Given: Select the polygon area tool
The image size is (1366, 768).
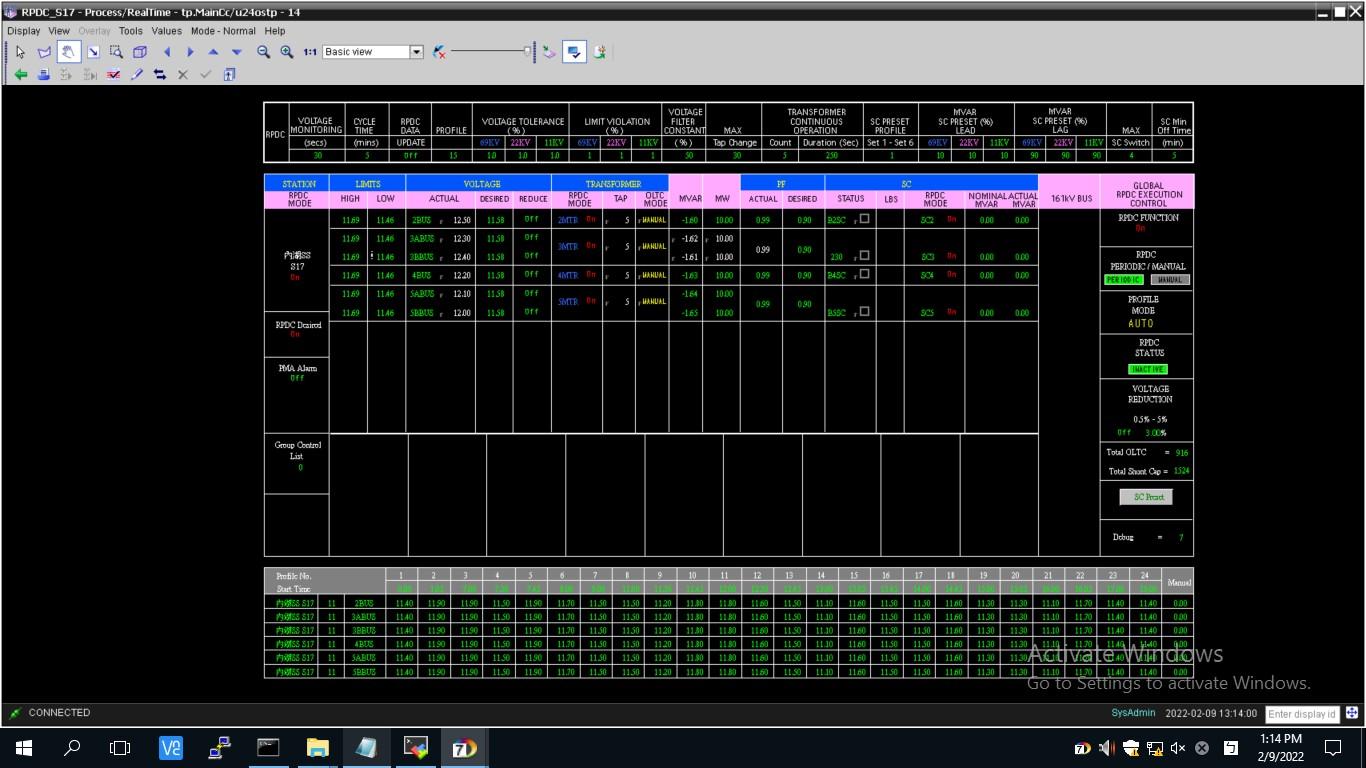Looking at the screenshot, I should click(x=44, y=52).
